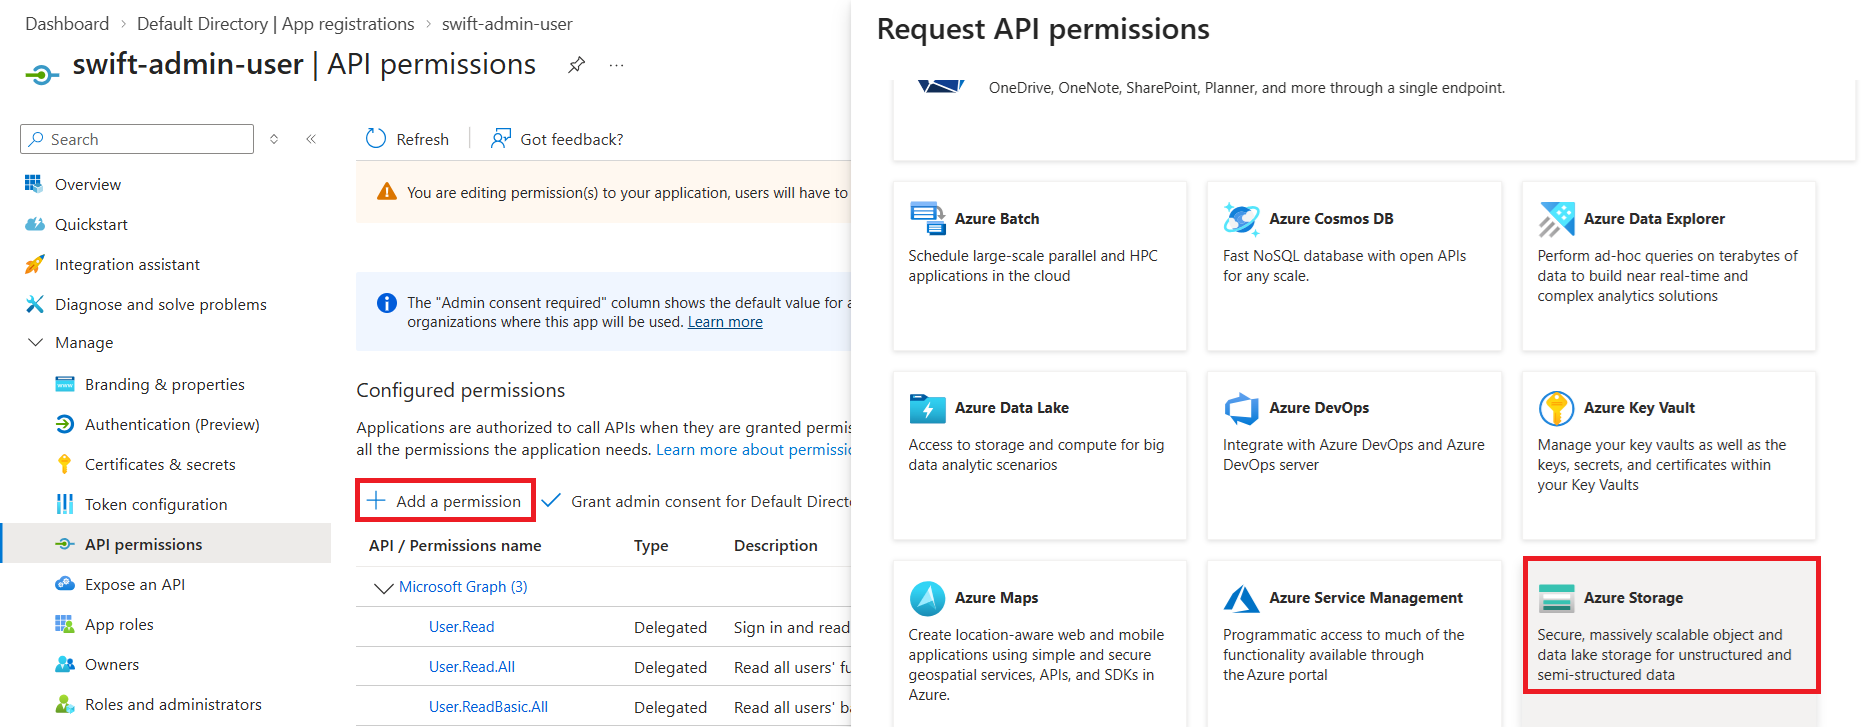Click the Owners icon
This screenshot has width=1862, height=727.
pos(65,664)
